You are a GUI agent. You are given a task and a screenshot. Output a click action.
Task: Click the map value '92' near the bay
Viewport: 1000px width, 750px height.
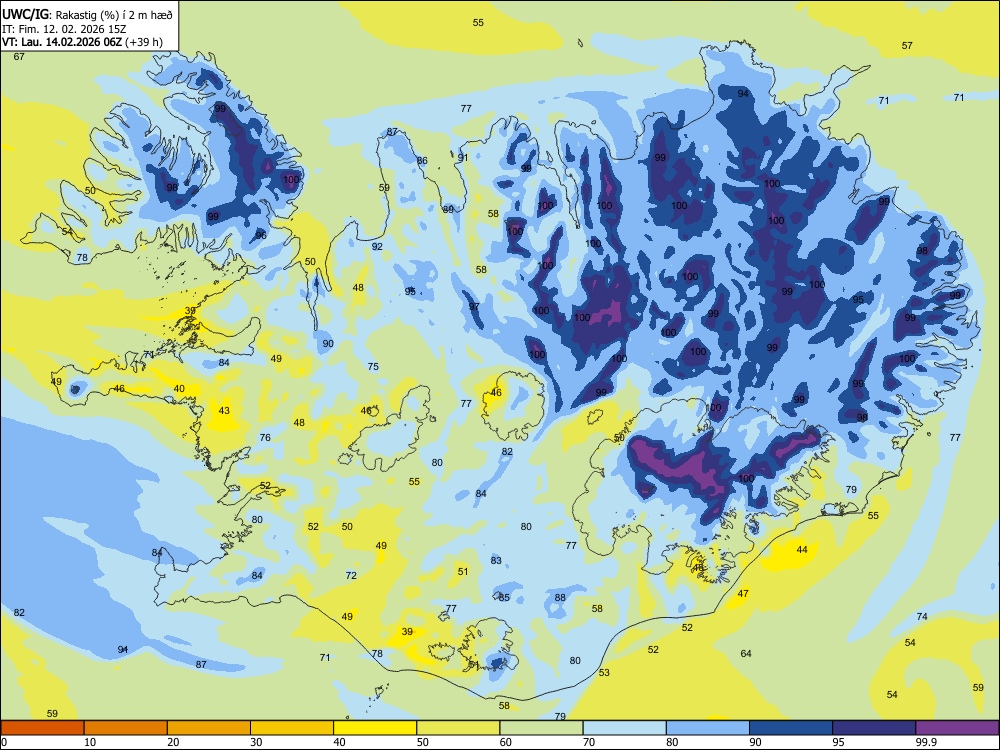377,247
